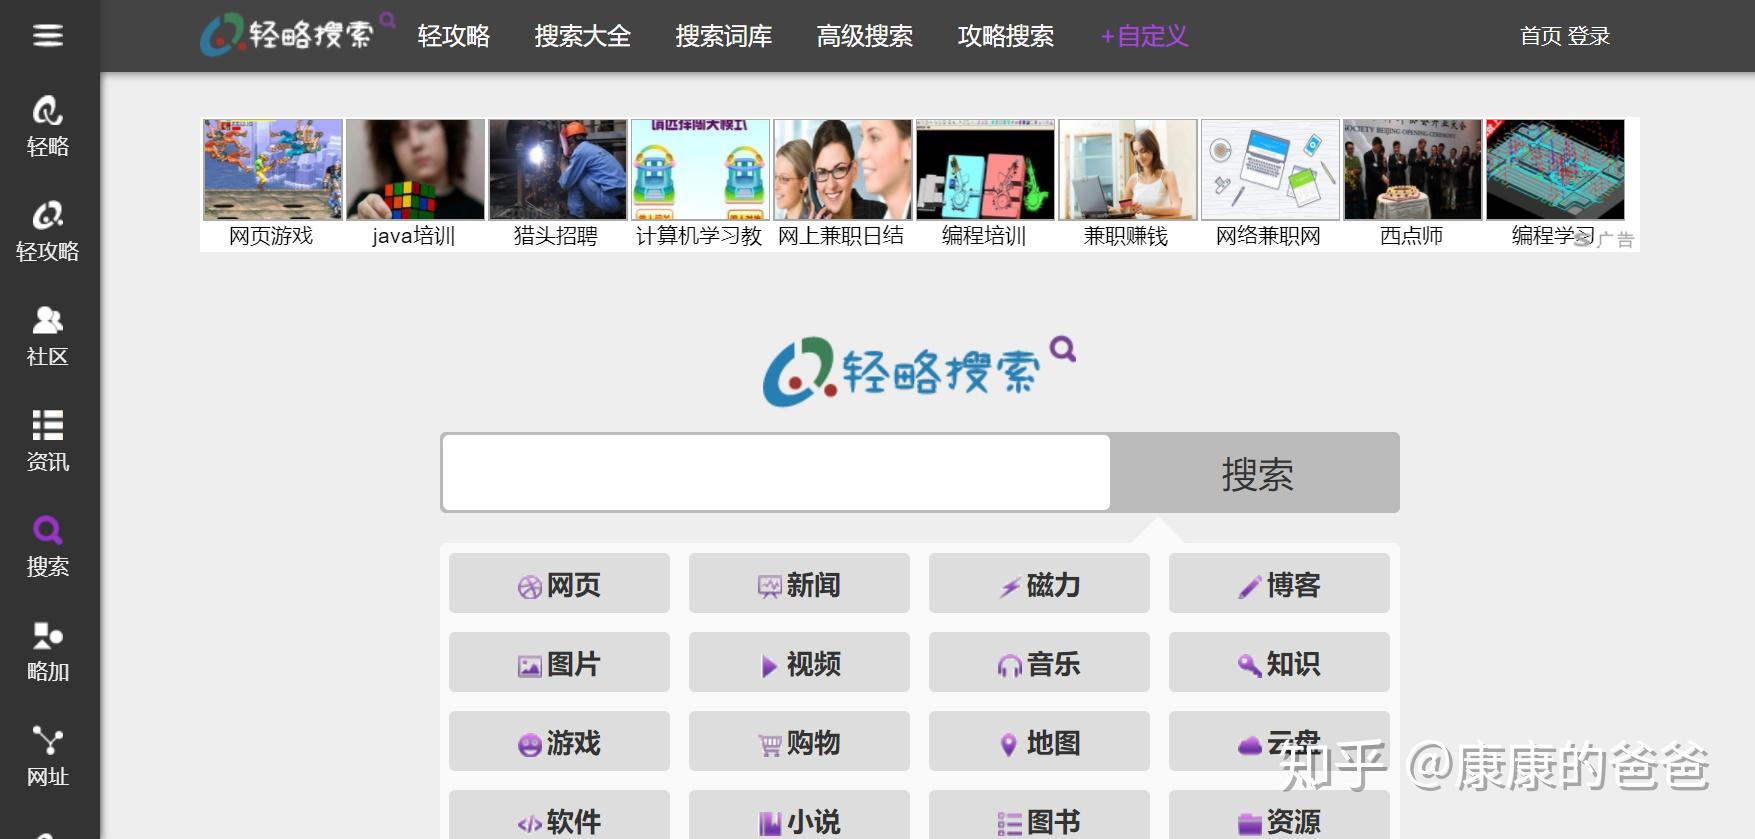The height and width of the screenshot is (839, 1755).
Task: Select 搜索 in the sidebar
Action: (48, 547)
